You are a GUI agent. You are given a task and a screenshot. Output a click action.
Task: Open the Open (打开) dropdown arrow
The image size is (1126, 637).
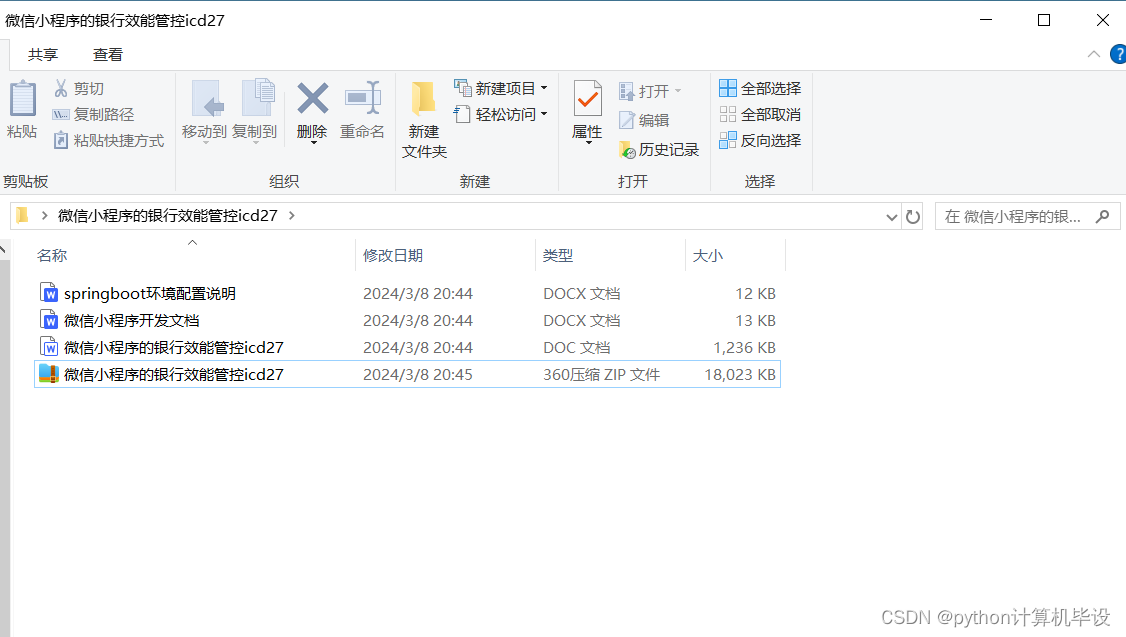pos(678,91)
